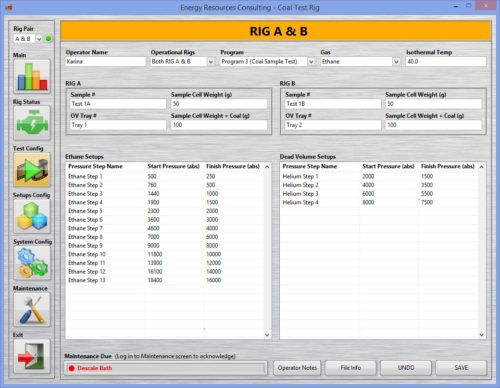Select the Ethane Step 11 row

[x=165, y=263]
